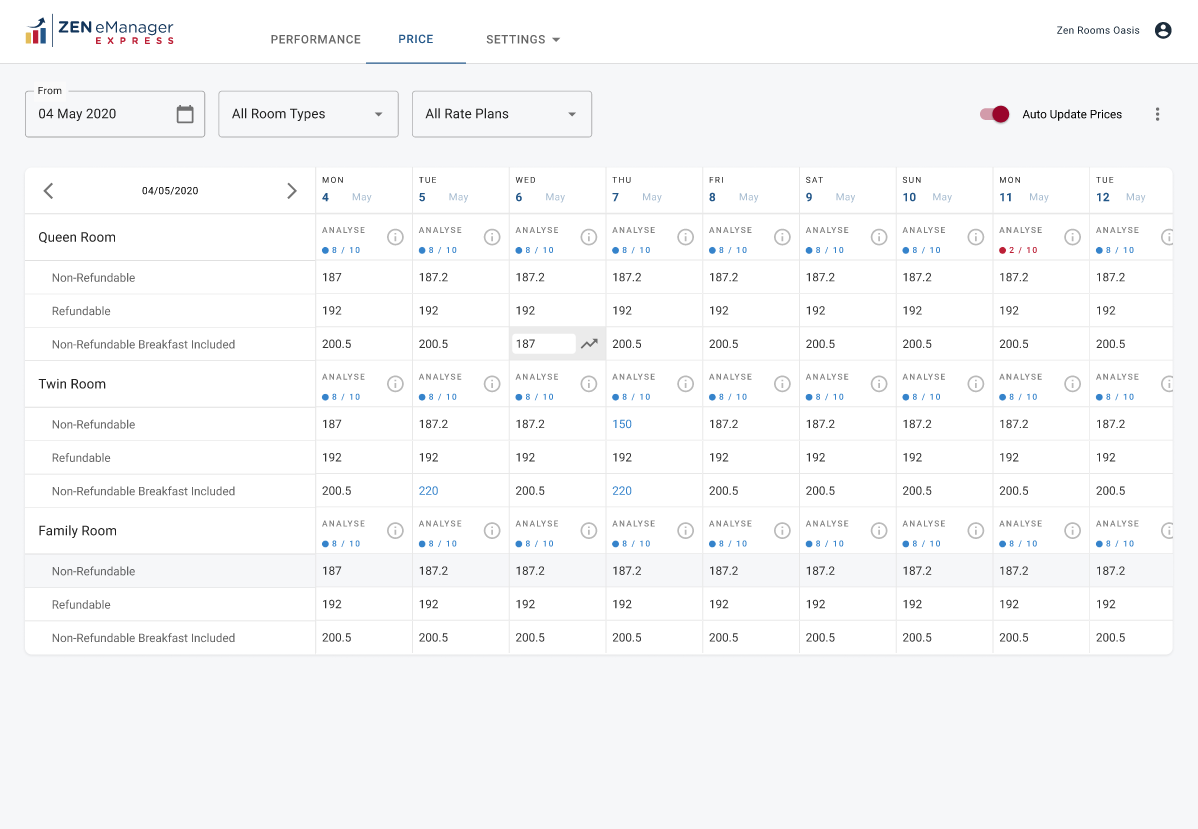
Task: Click ANALYSE for Queen Room on Monday 4
Action: (343, 229)
